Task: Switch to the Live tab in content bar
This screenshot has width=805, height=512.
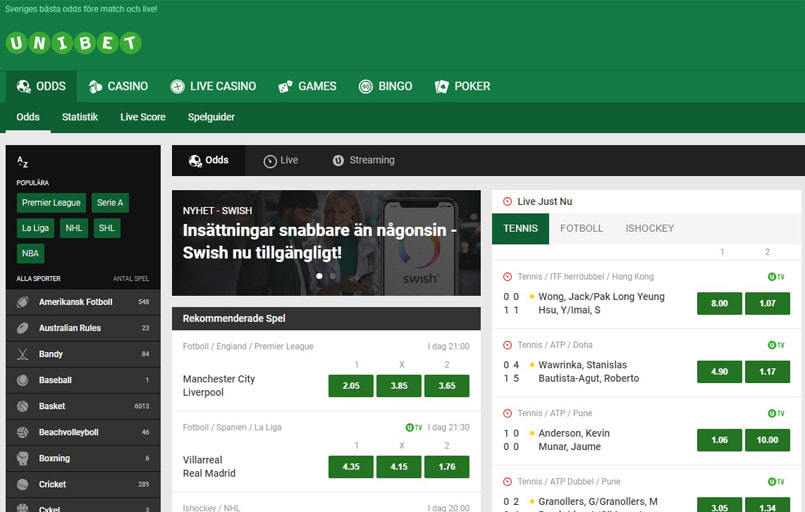Action: 281,160
